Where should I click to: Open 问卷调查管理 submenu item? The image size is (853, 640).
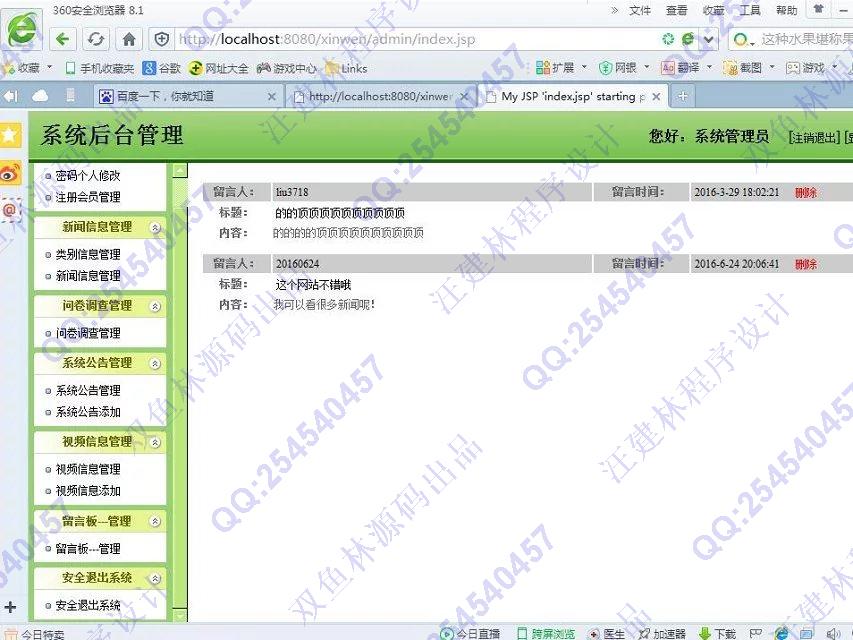(88, 333)
